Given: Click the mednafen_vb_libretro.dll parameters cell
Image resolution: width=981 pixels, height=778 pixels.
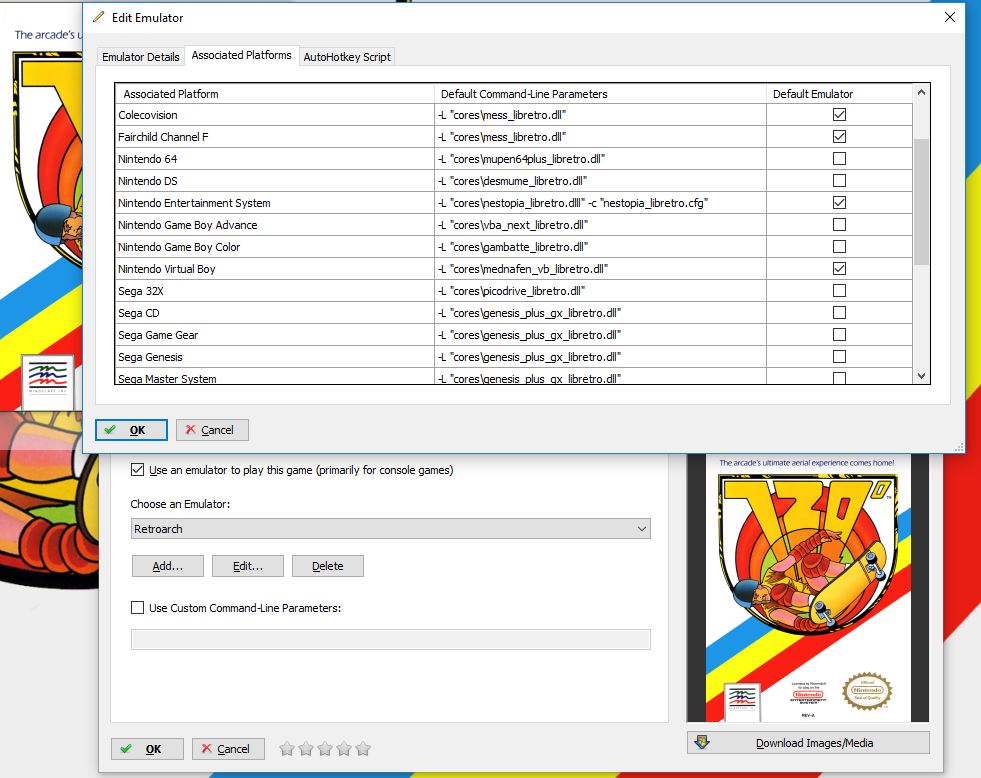Looking at the screenshot, I should click(x=600, y=269).
